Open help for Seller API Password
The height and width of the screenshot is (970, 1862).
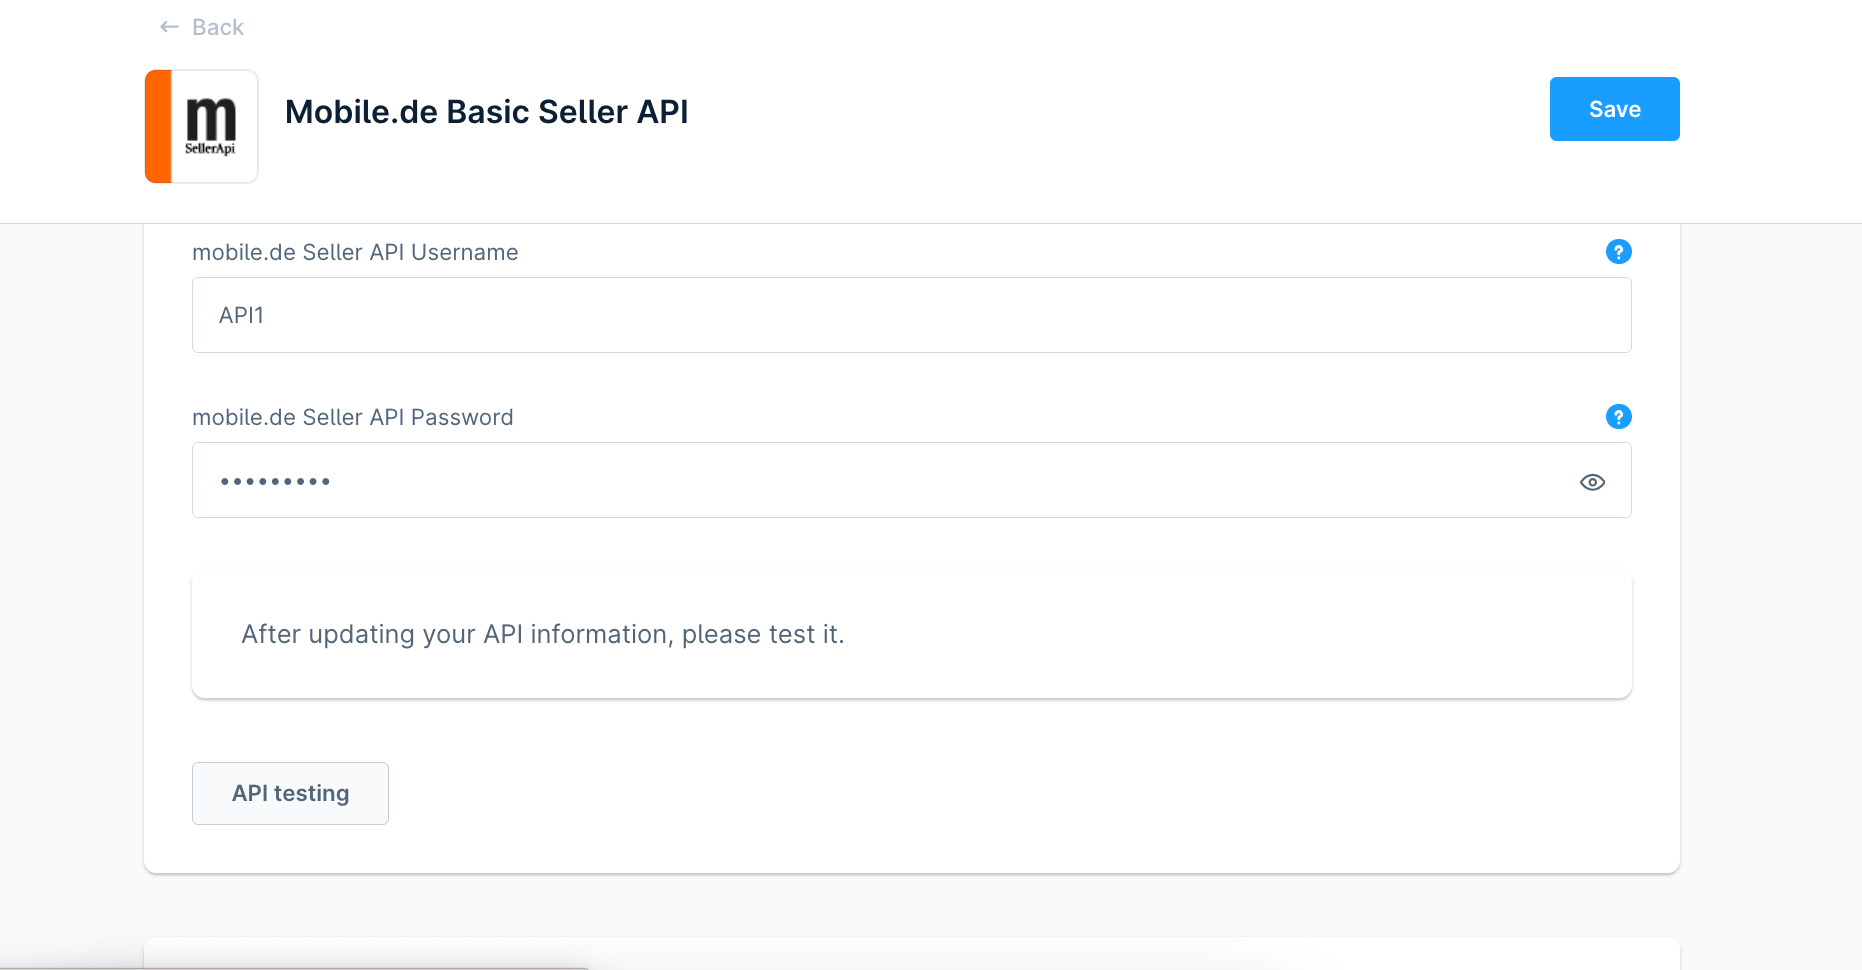(x=1618, y=417)
